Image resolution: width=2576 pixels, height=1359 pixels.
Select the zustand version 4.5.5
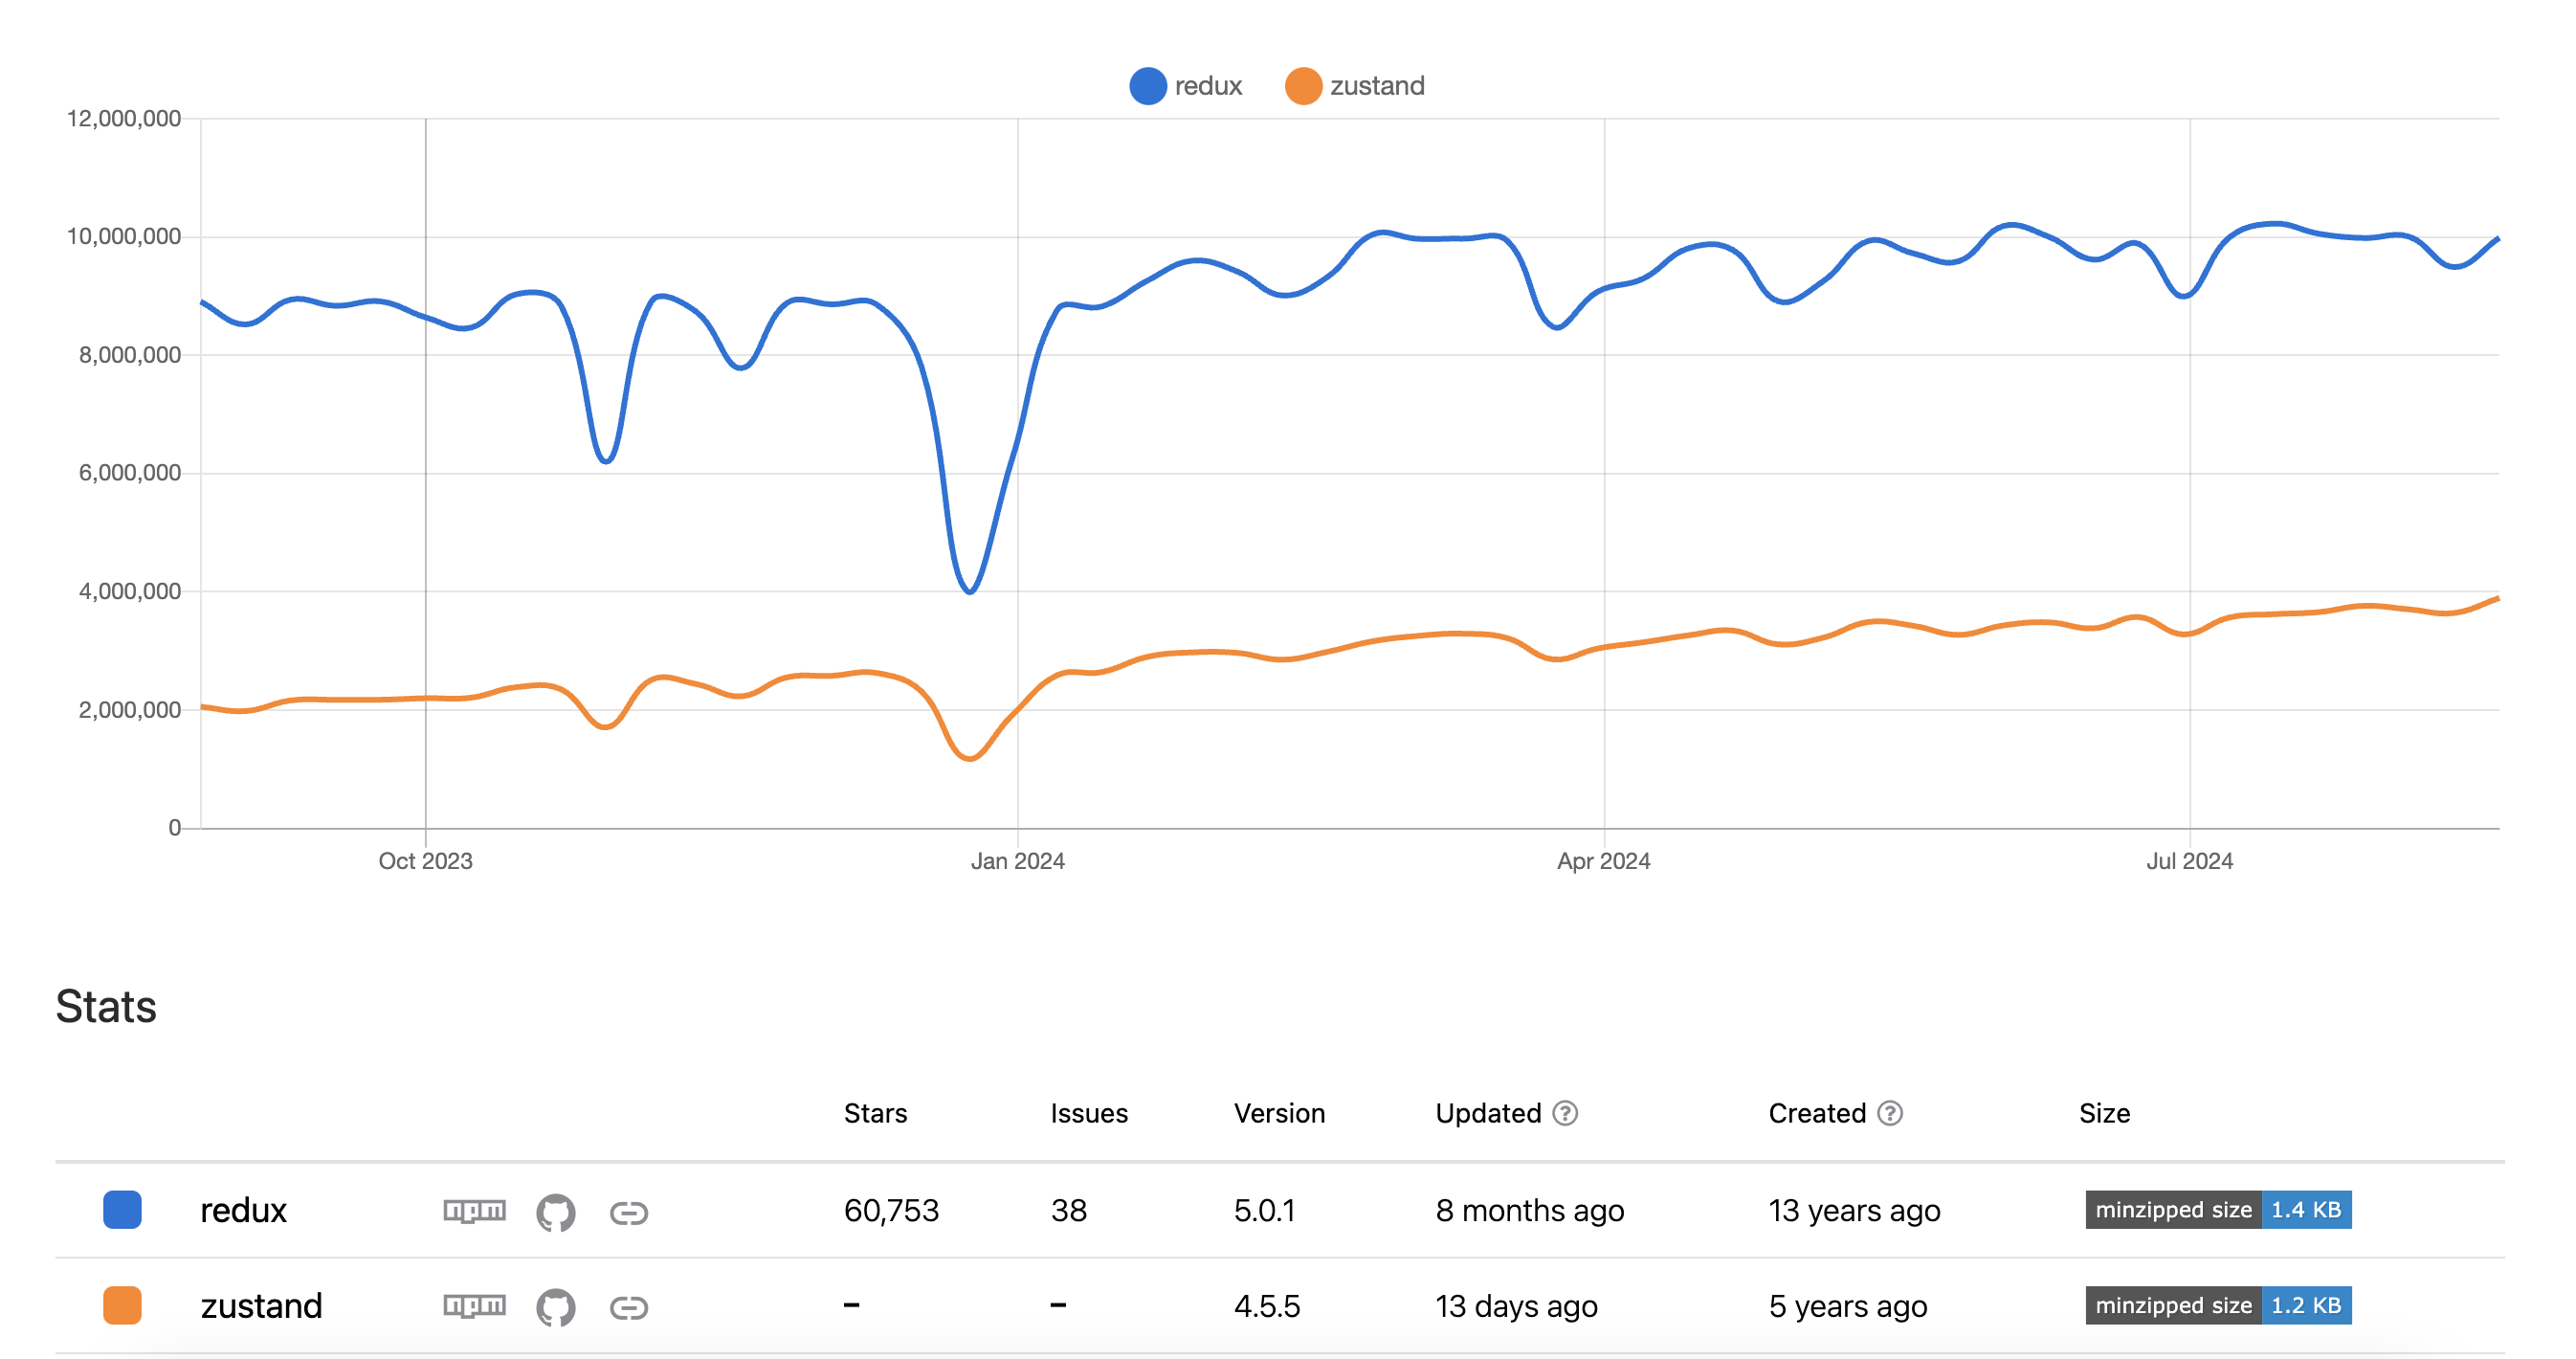(x=1267, y=1306)
